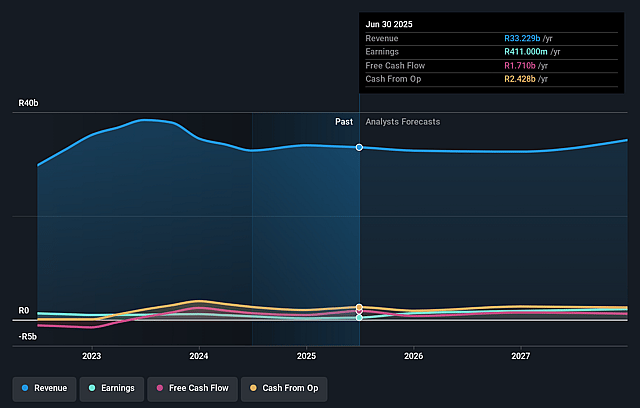Click the Jun 30 2025 tooltip header
Screen dimensions: 640x408
tap(389, 24)
